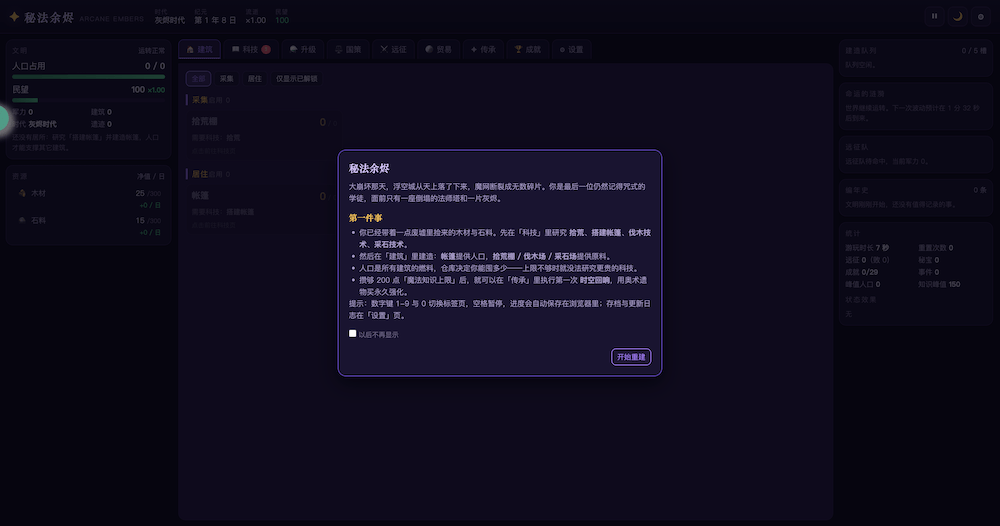Select the 采集 filter chip
Screen dimensions: 1000x526
(x=226, y=78)
